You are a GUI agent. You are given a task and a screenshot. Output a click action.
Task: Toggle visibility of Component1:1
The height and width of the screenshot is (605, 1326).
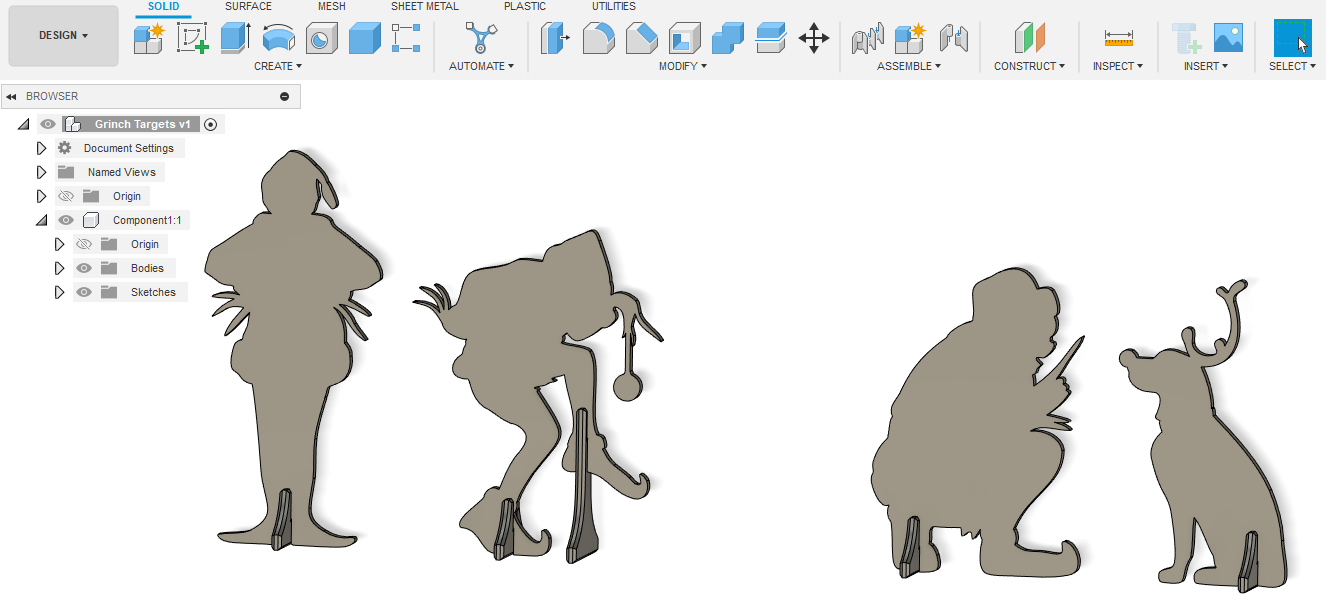pos(66,220)
